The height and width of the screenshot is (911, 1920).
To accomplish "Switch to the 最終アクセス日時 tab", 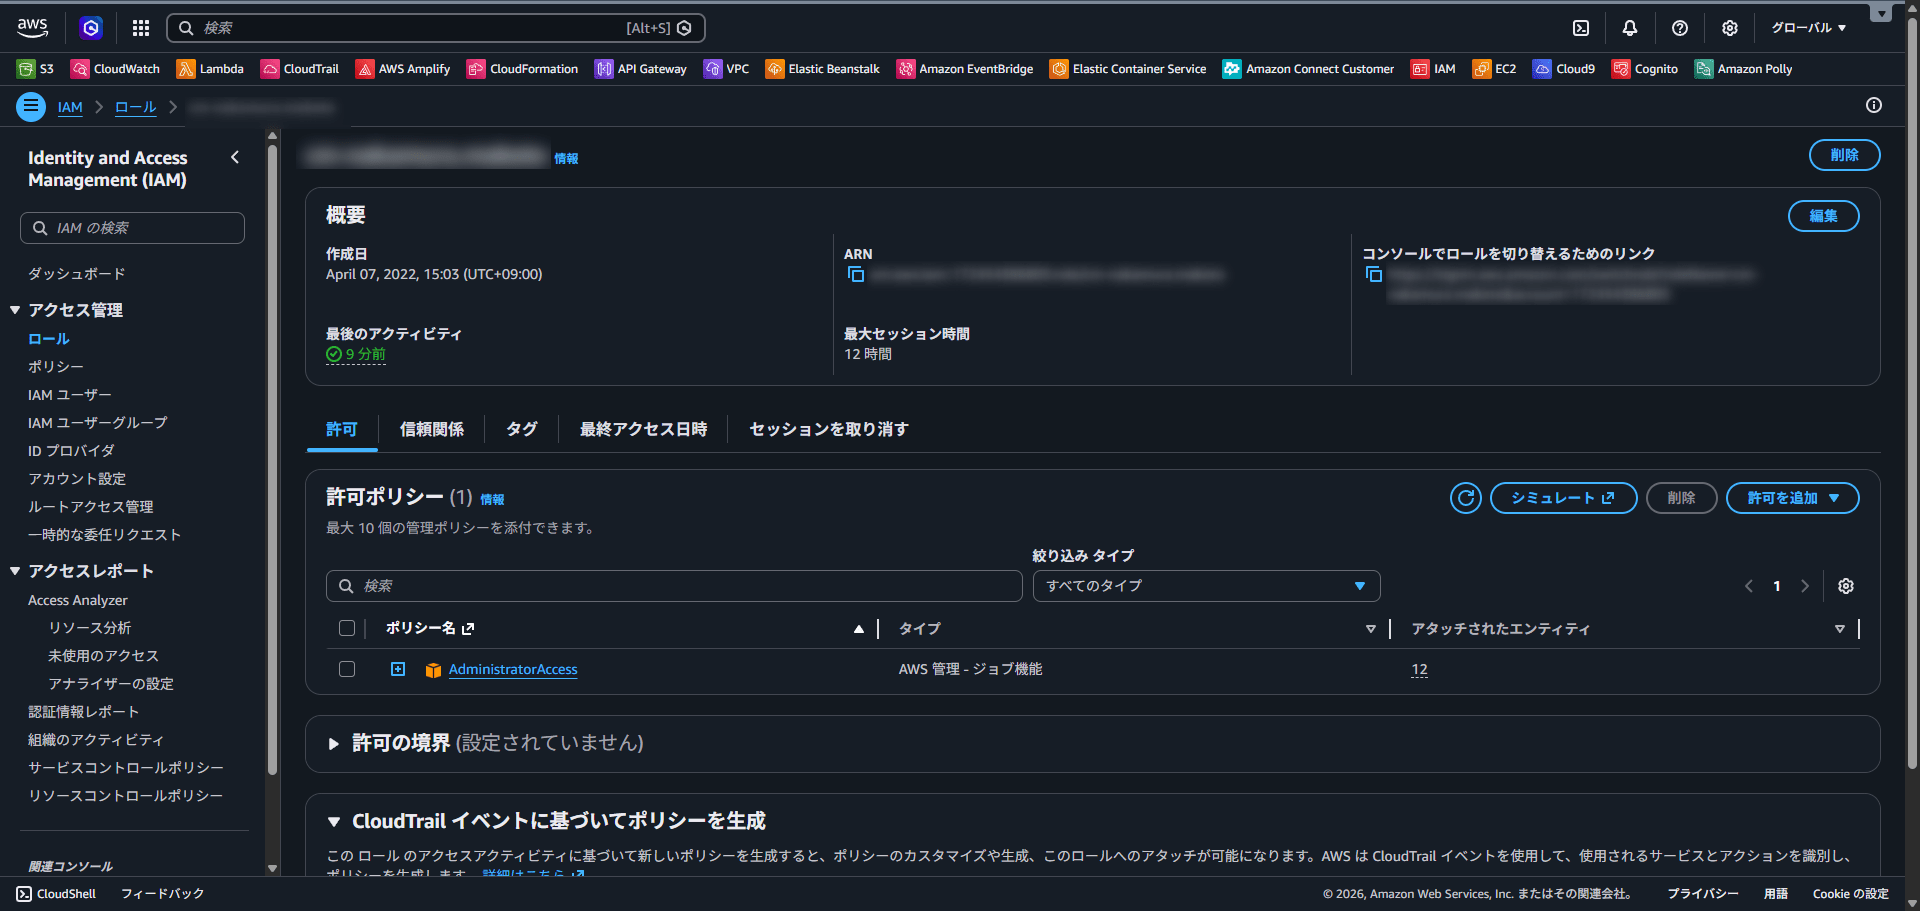I will [x=644, y=429].
